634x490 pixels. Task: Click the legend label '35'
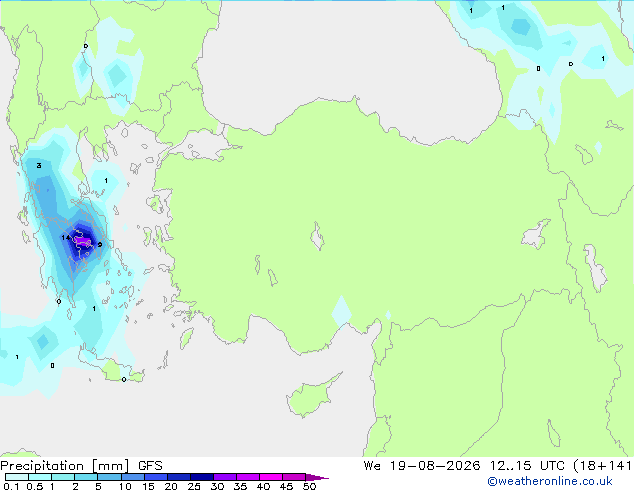240,486
